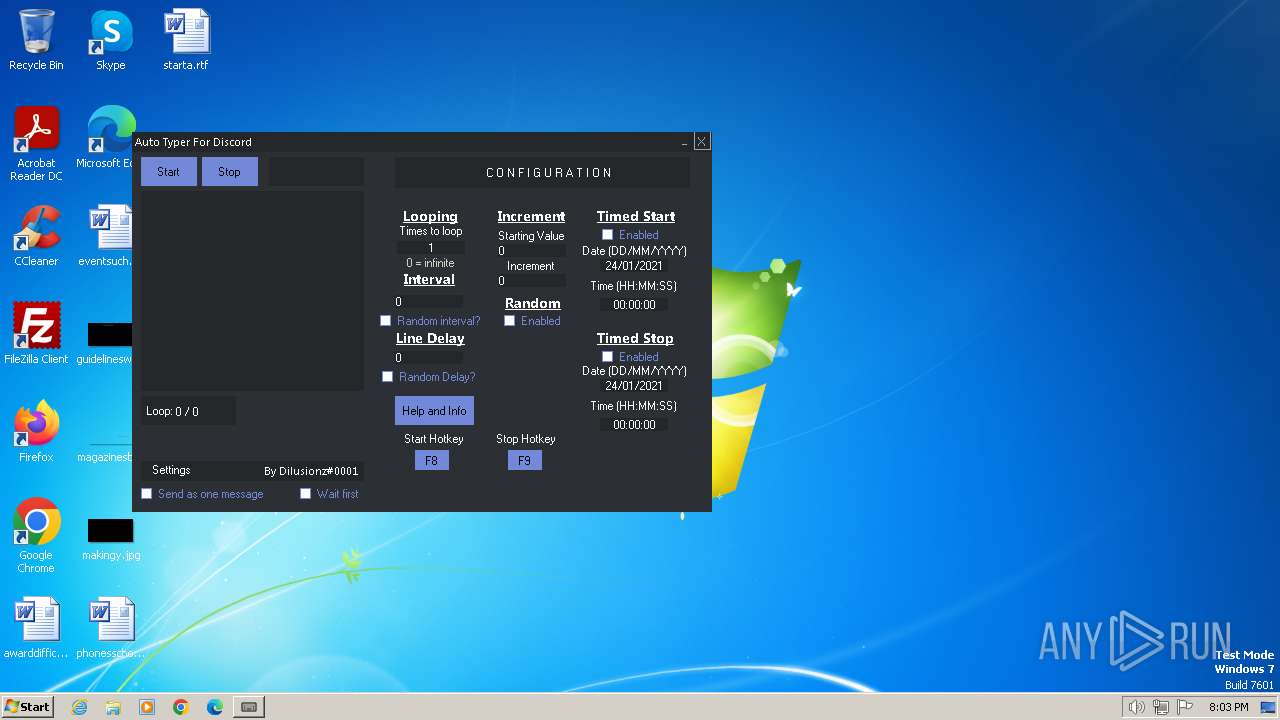Open Chrome from the taskbar
1280x720 pixels.
181,707
